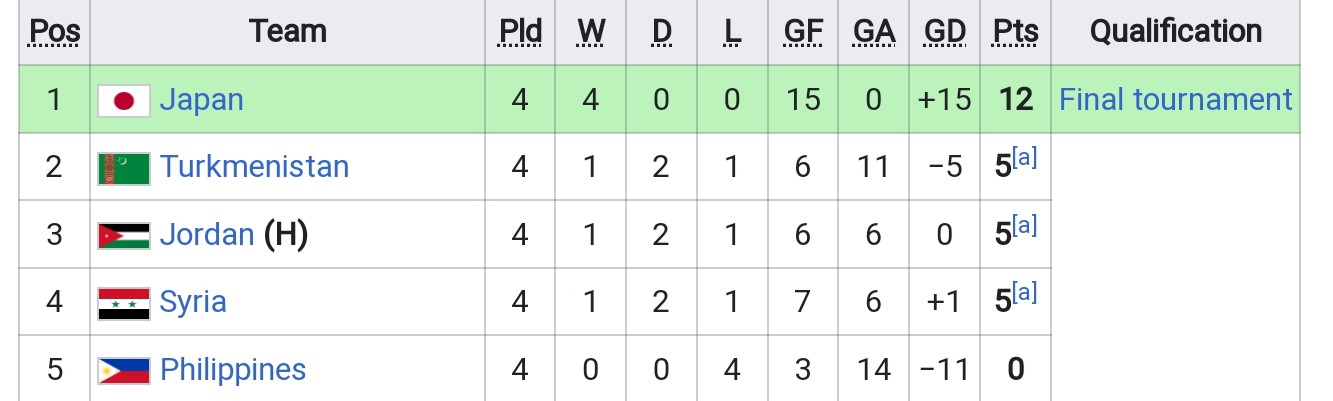Open the Philippines team link

click(x=233, y=370)
